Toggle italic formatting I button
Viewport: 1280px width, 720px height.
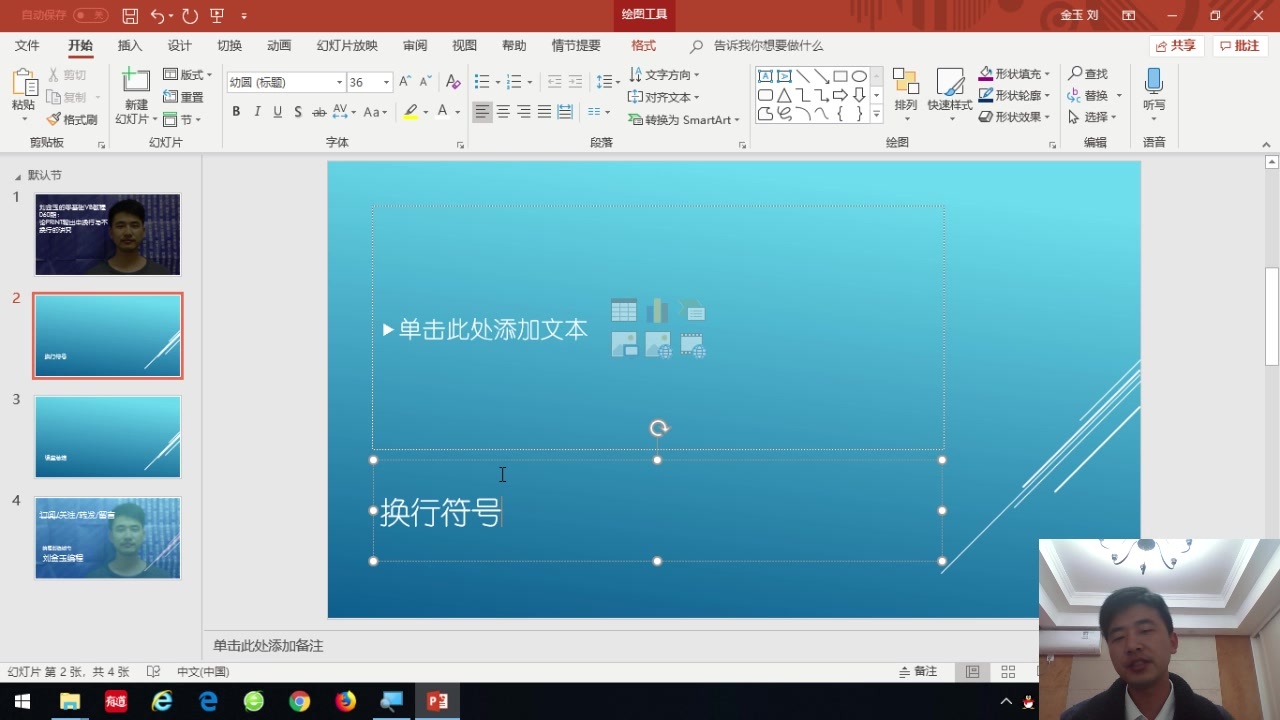pyautogui.click(x=257, y=112)
